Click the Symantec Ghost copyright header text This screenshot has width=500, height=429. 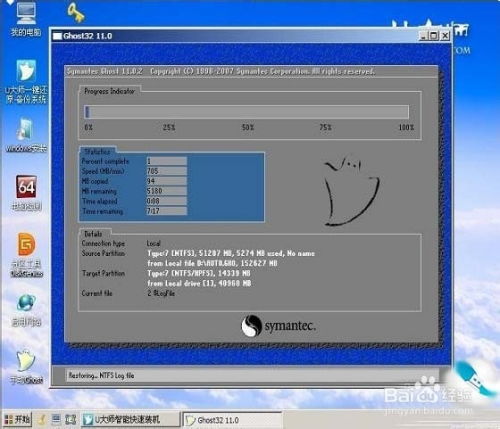click(x=221, y=71)
